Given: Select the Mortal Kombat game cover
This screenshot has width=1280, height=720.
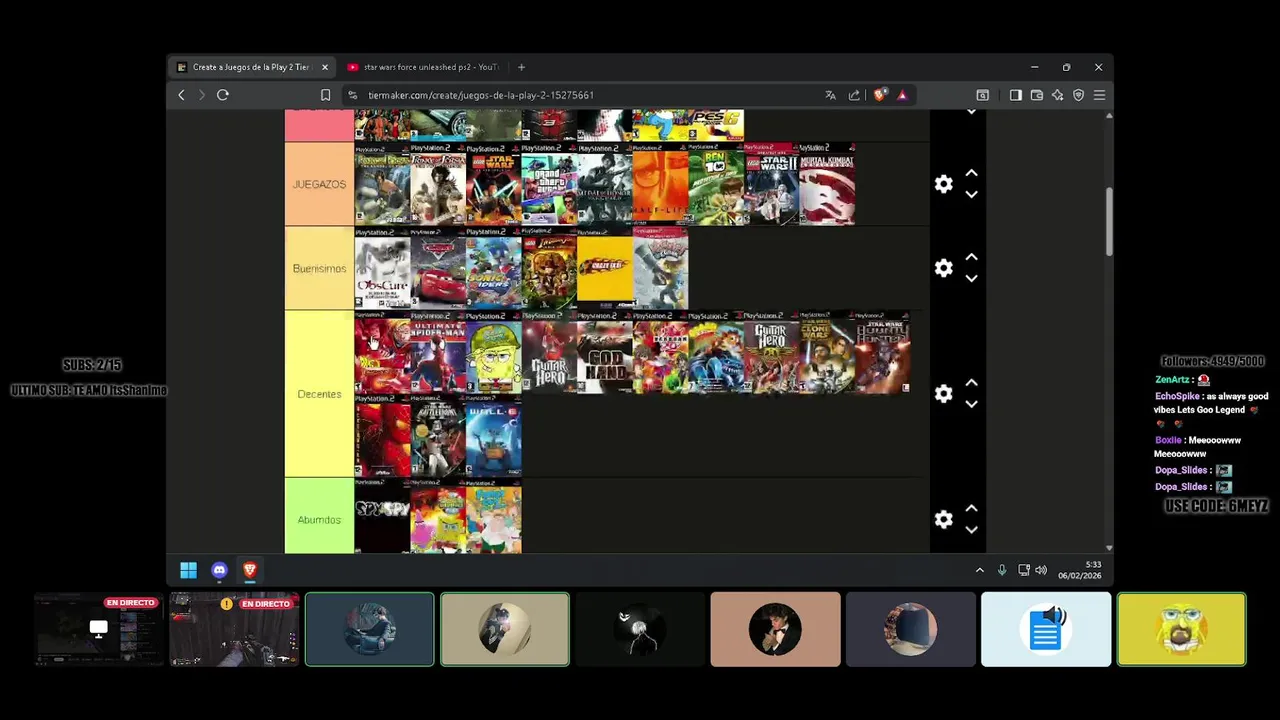Looking at the screenshot, I should [x=827, y=184].
